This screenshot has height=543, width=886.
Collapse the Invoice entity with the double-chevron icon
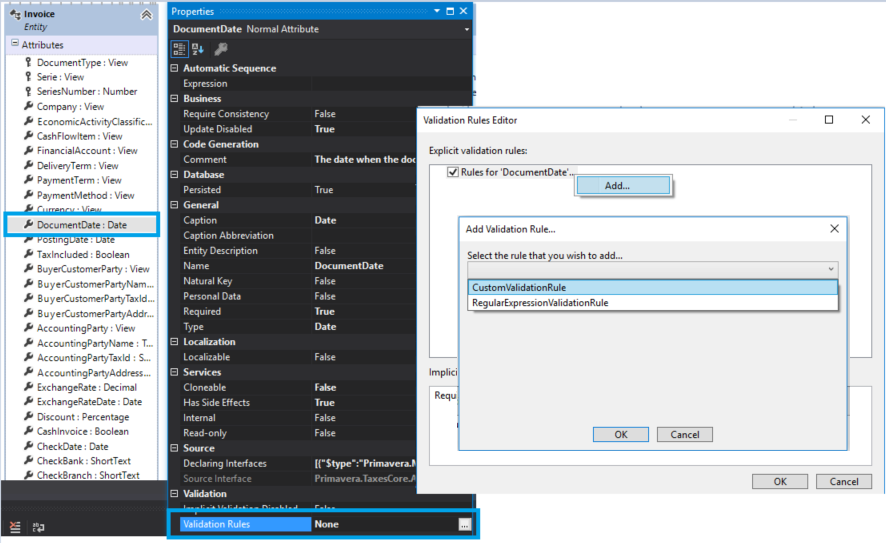click(146, 15)
